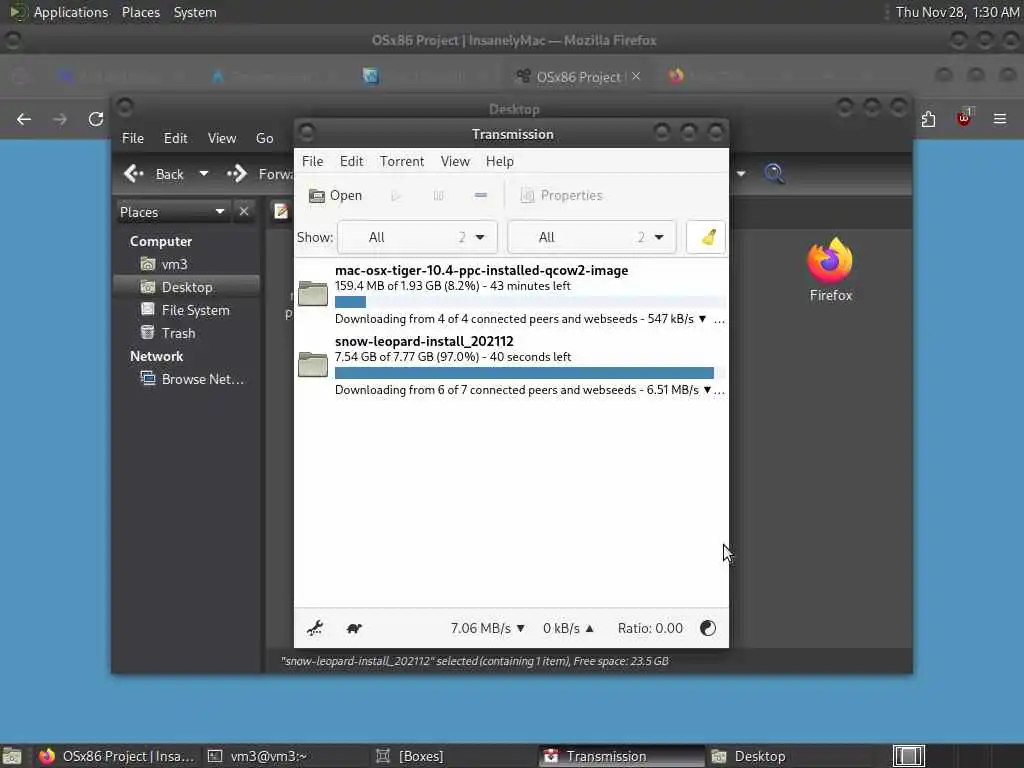This screenshot has height=768, width=1024.
Task: Click show desktop icon in bottom panel
Action: tap(11, 756)
